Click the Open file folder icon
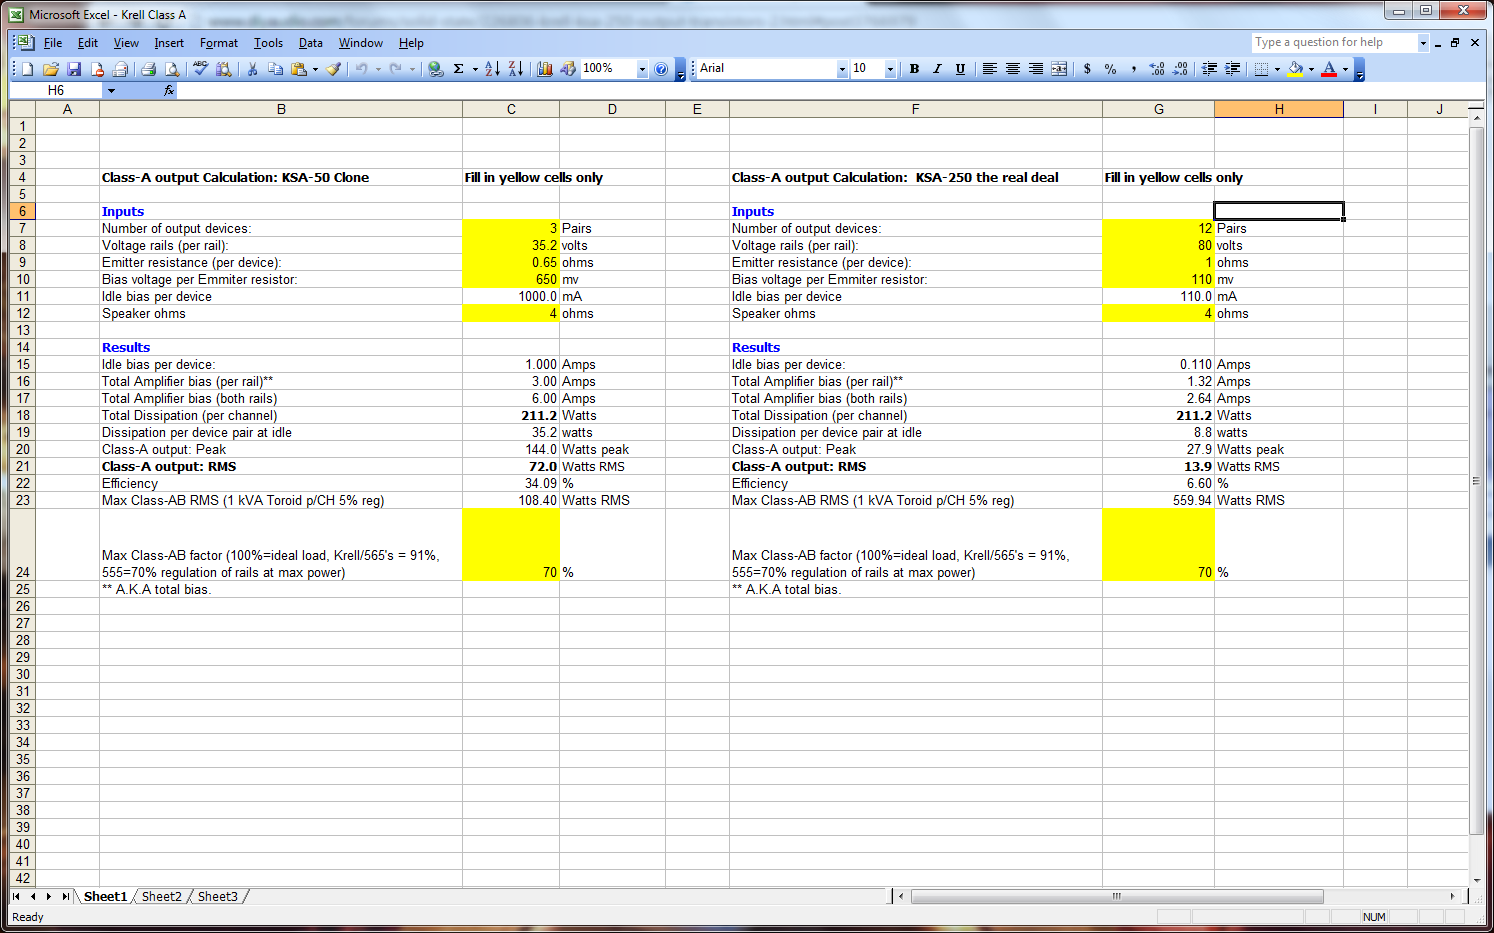 click(x=51, y=69)
